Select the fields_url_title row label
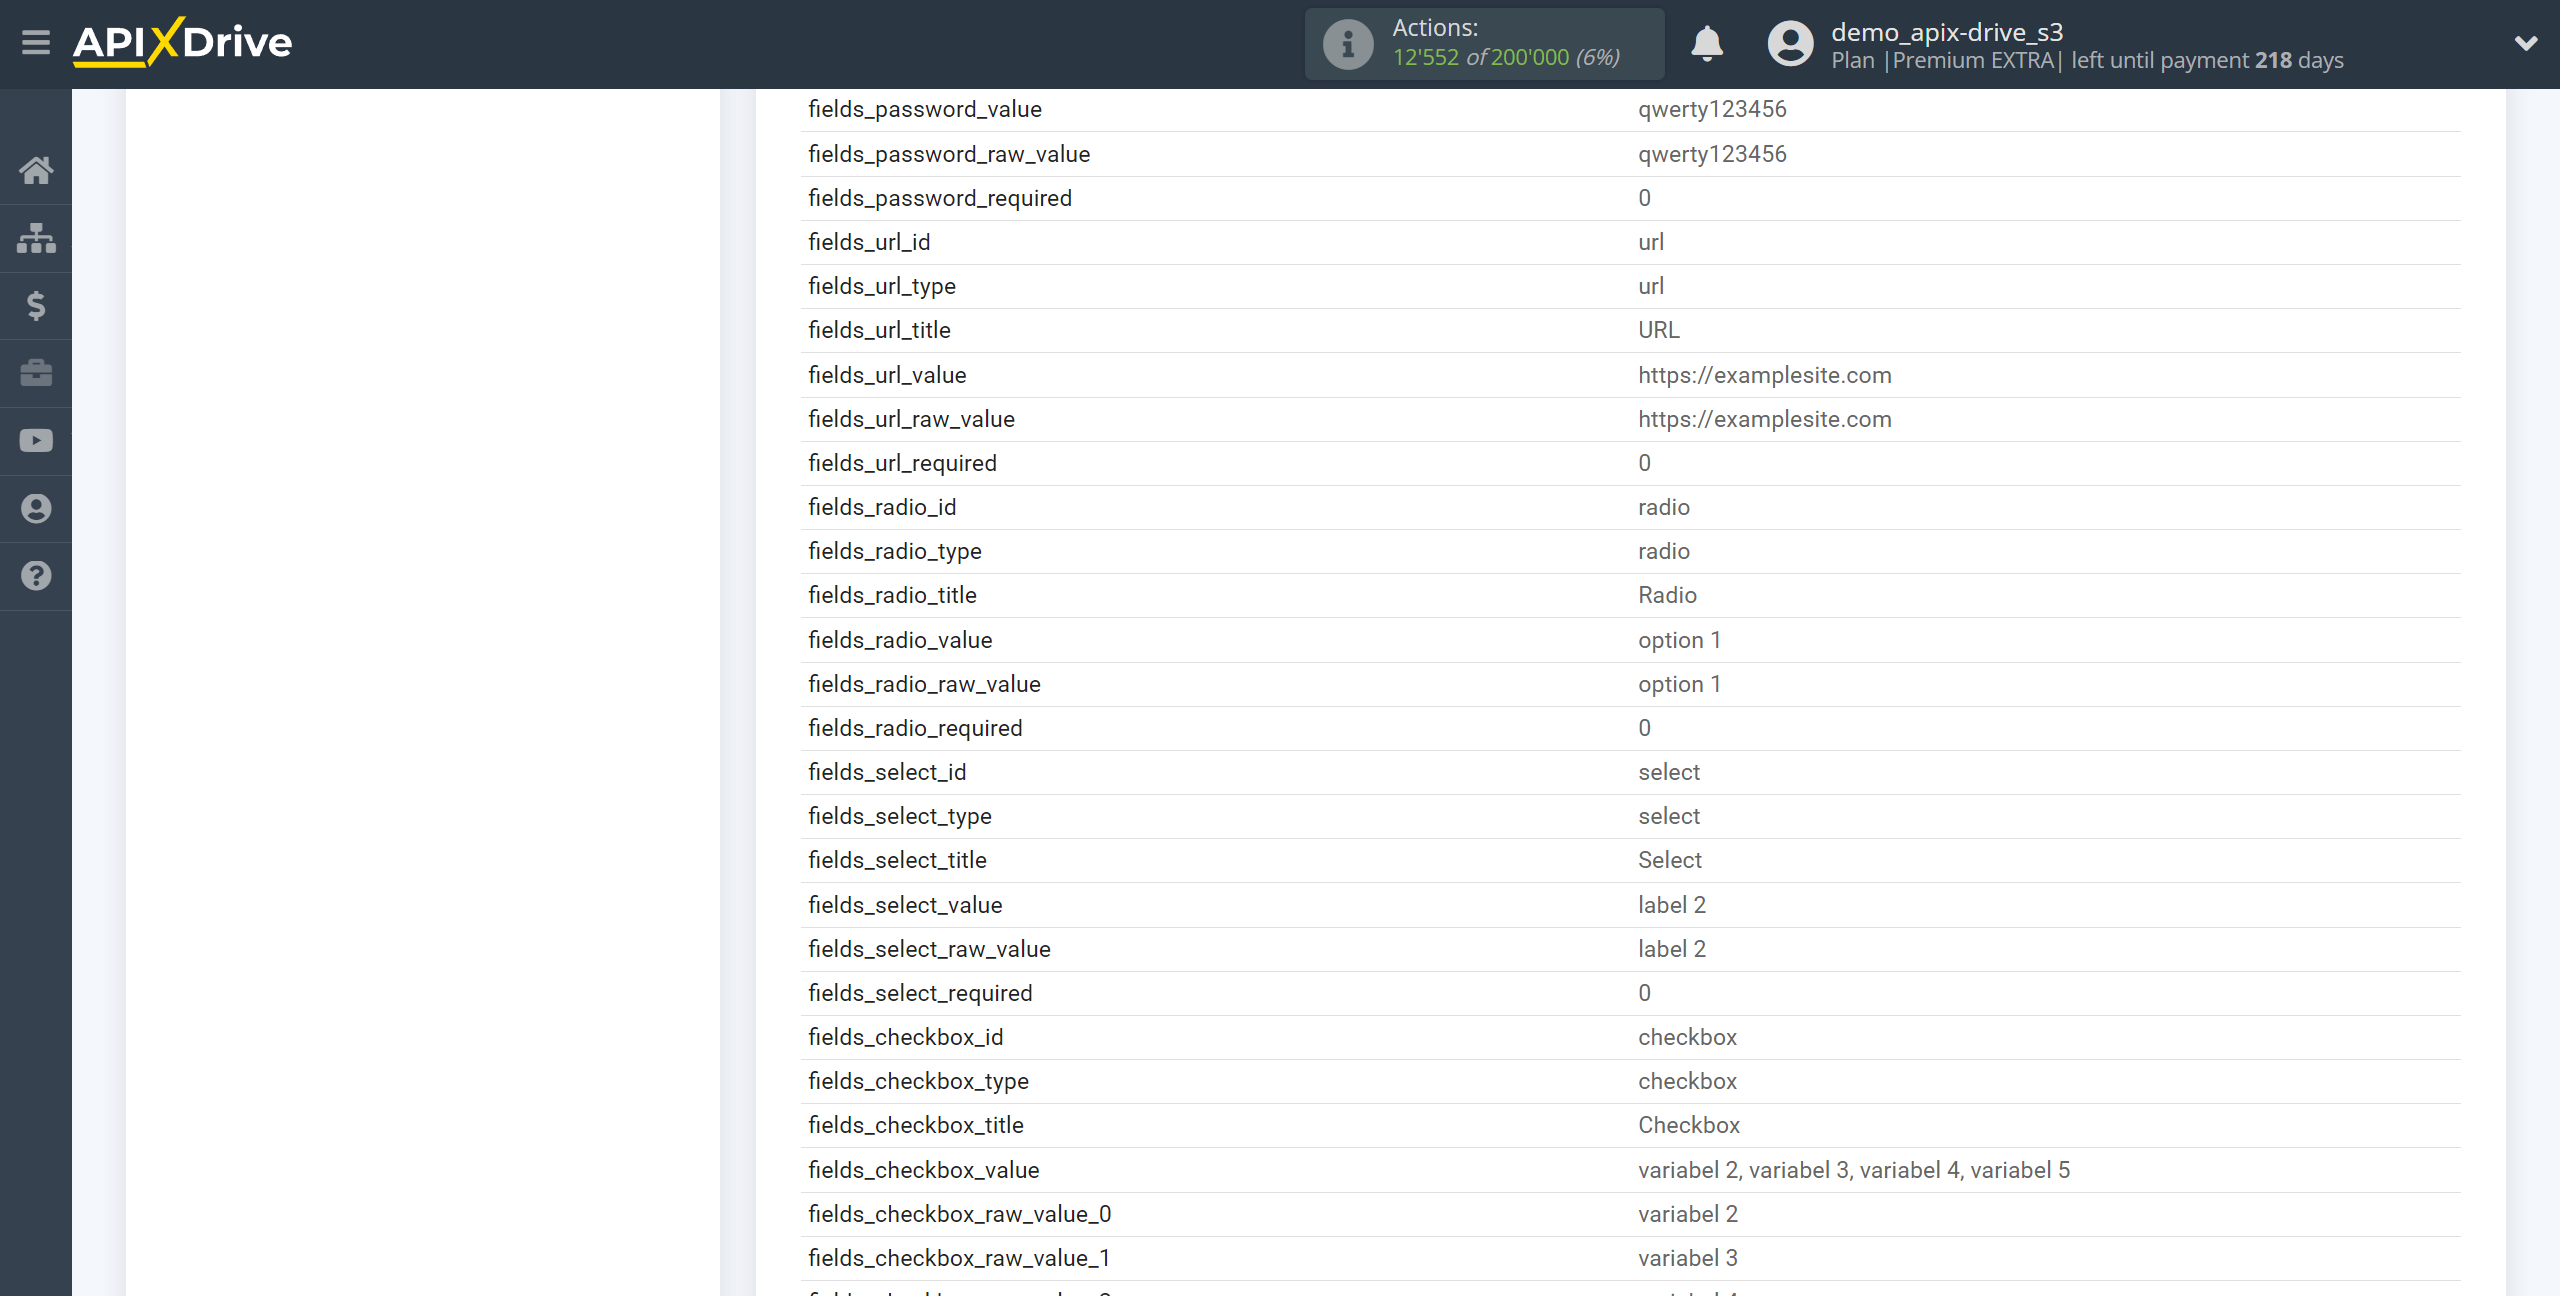The height and width of the screenshot is (1296, 2560). click(x=879, y=330)
